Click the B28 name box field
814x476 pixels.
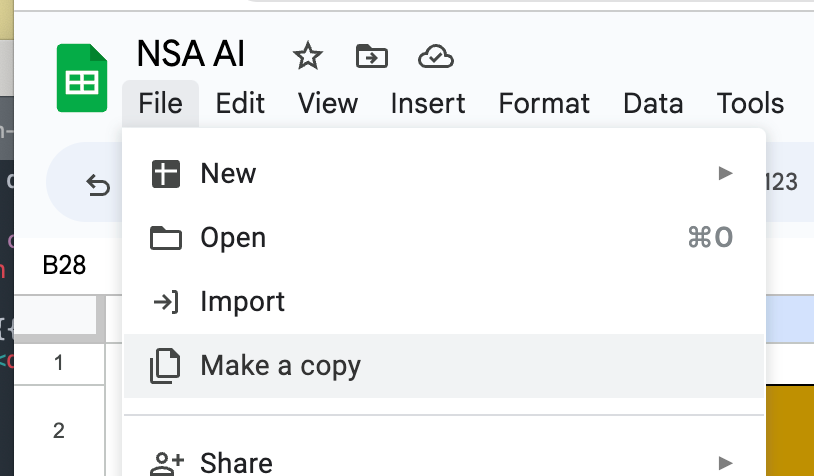pyautogui.click(x=64, y=265)
